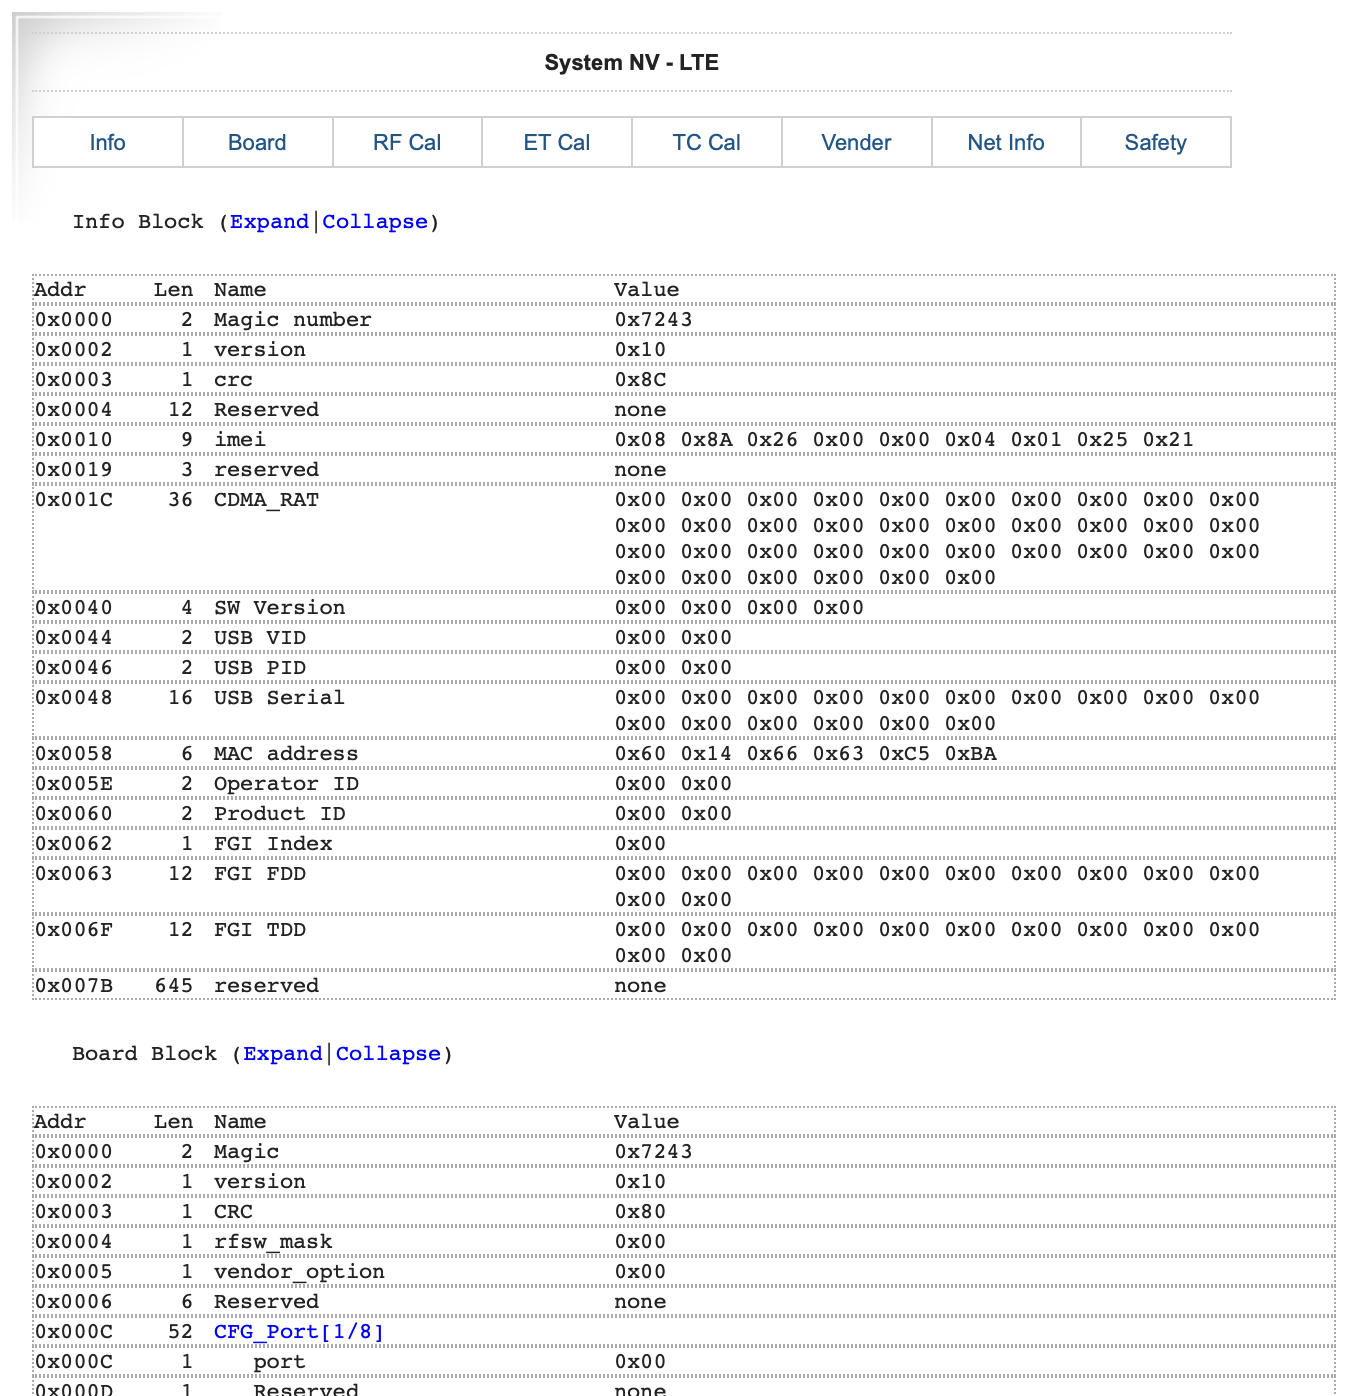Collapse the Info Block section
This screenshot has width=1346, height=1396.
click(x=374, y=222)
